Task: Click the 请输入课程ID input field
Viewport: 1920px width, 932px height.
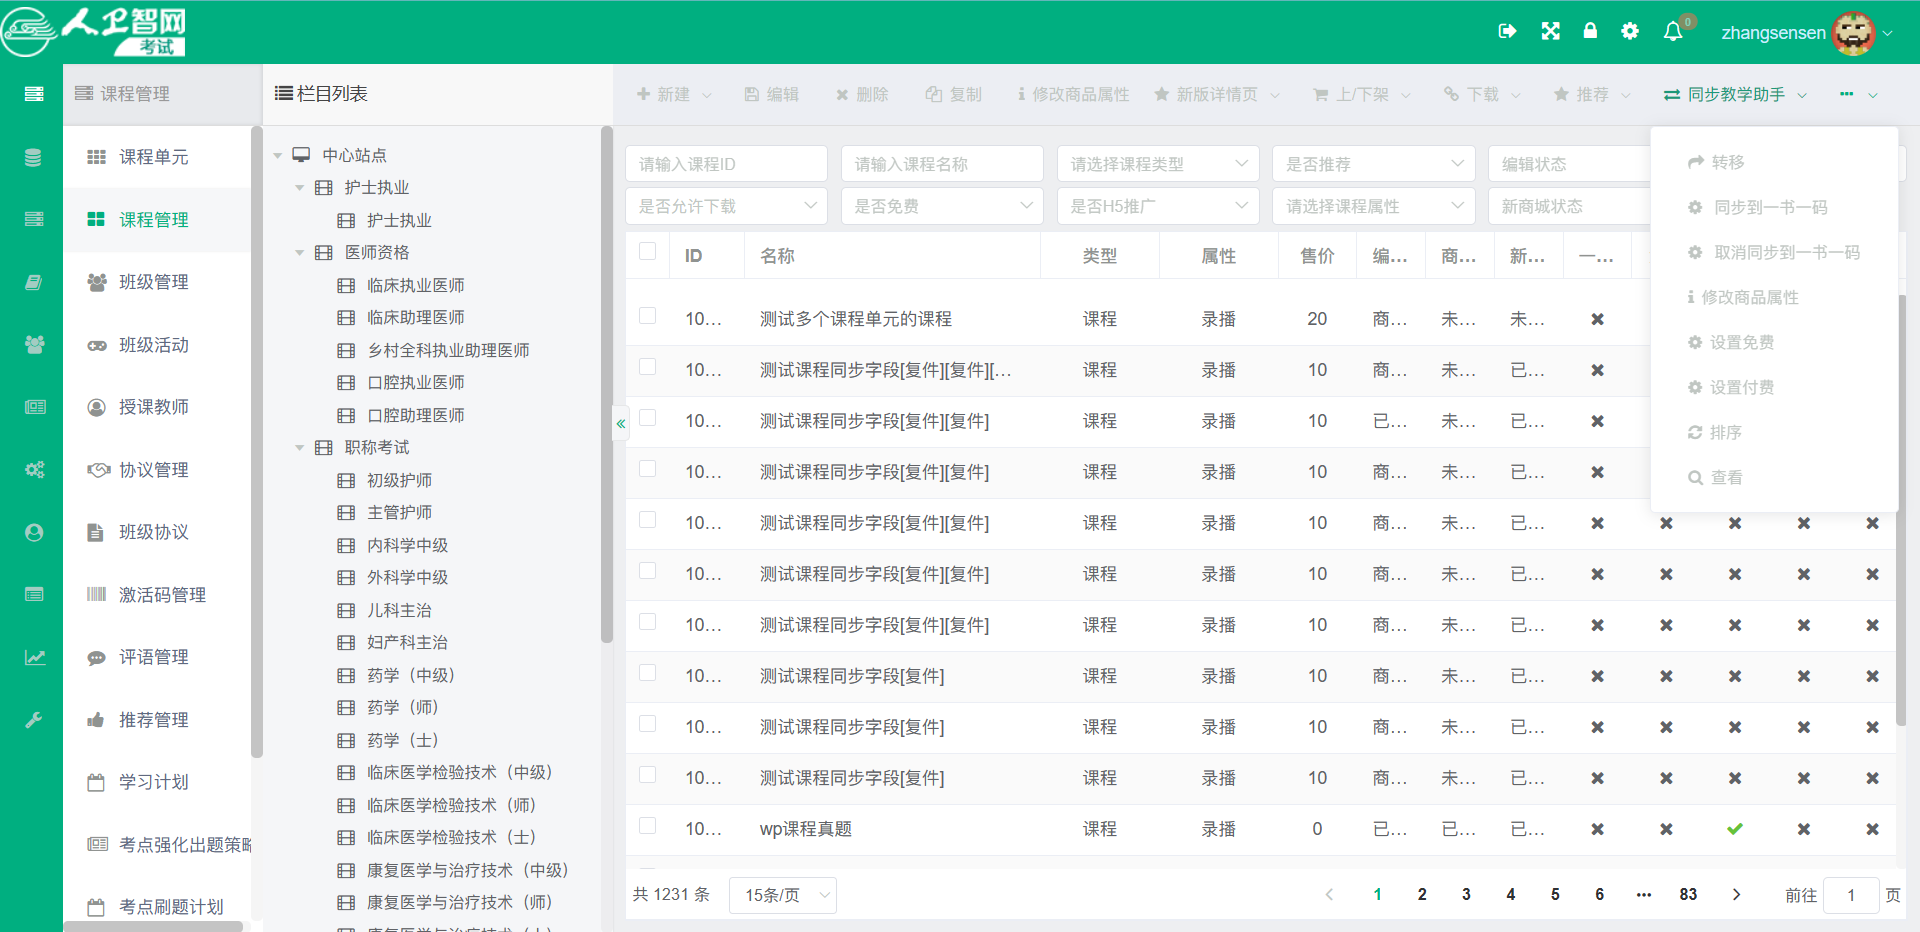Action: (726, 163)
